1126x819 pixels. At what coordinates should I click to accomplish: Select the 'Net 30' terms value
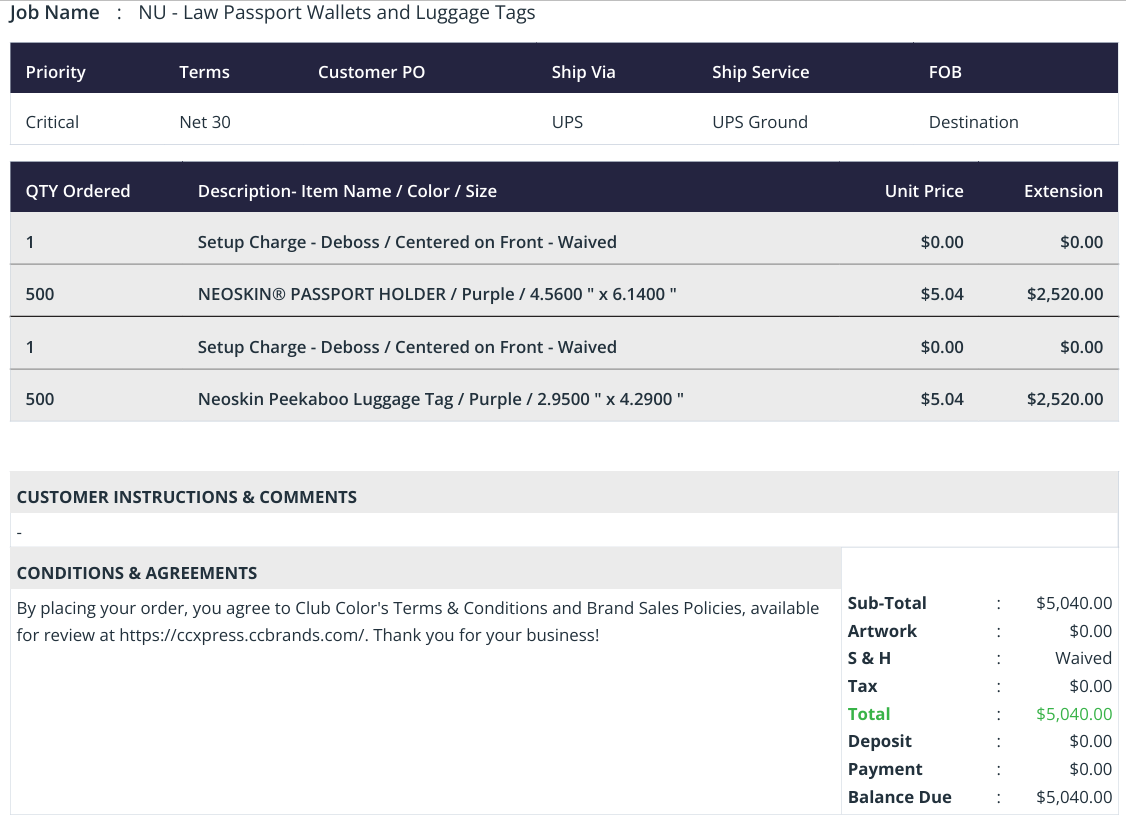point(205,122)
